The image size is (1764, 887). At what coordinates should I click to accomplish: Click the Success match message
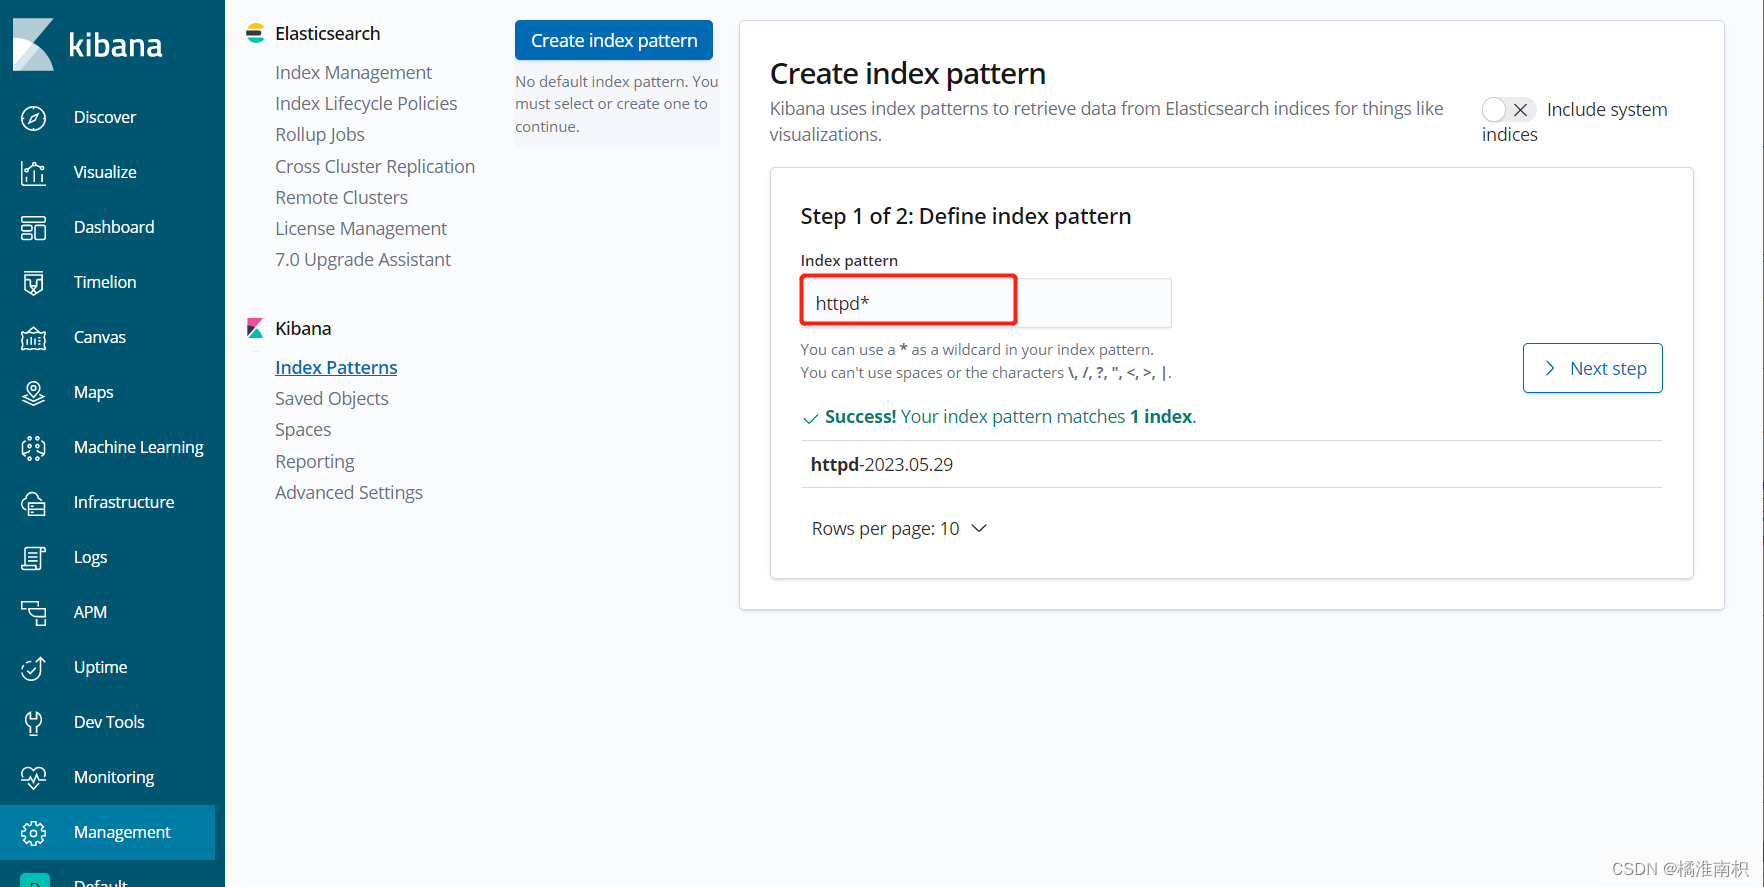point(1000,417)
